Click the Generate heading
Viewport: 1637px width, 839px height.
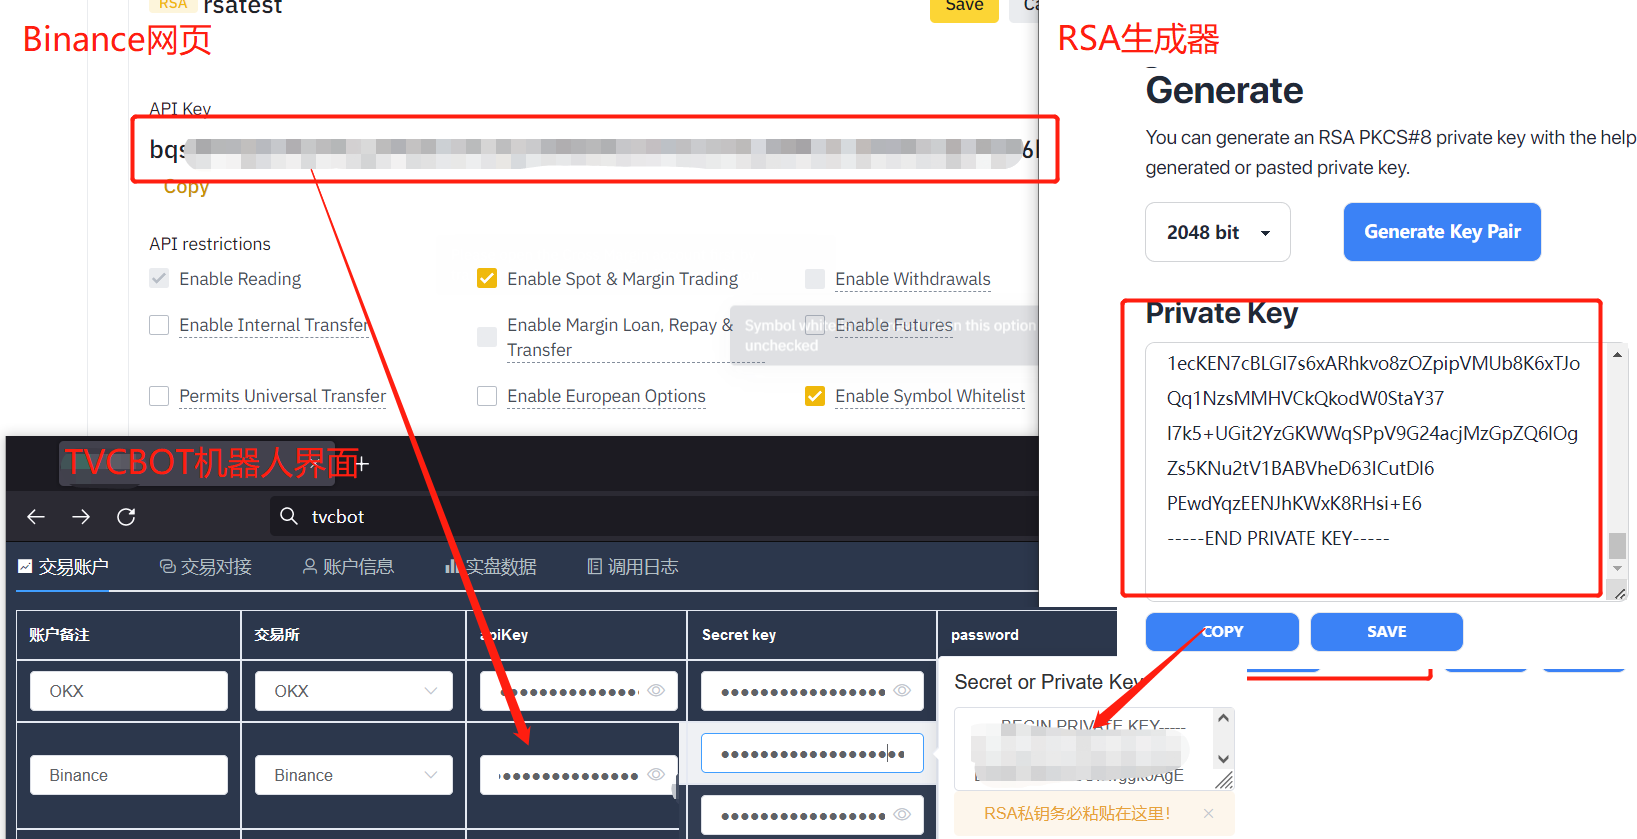1224,91
